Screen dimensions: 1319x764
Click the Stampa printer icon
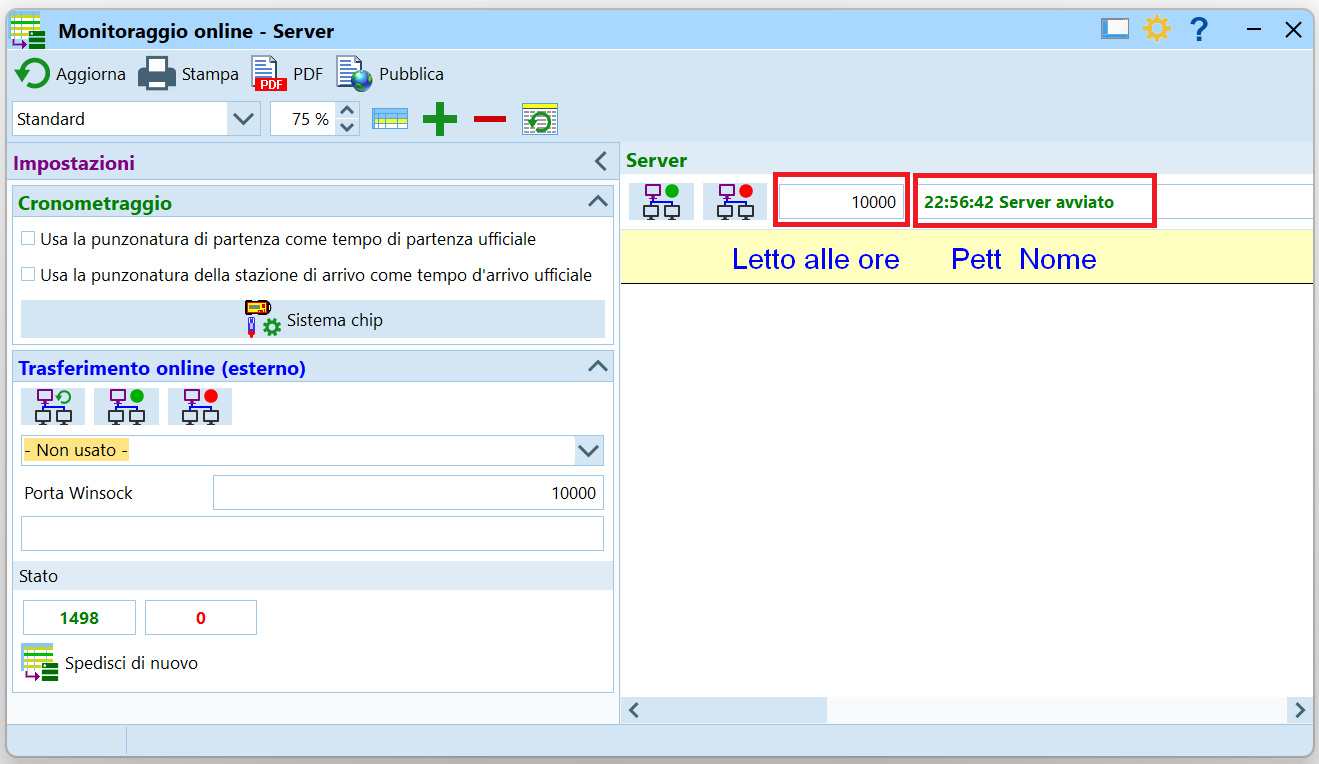click(157, 74)
